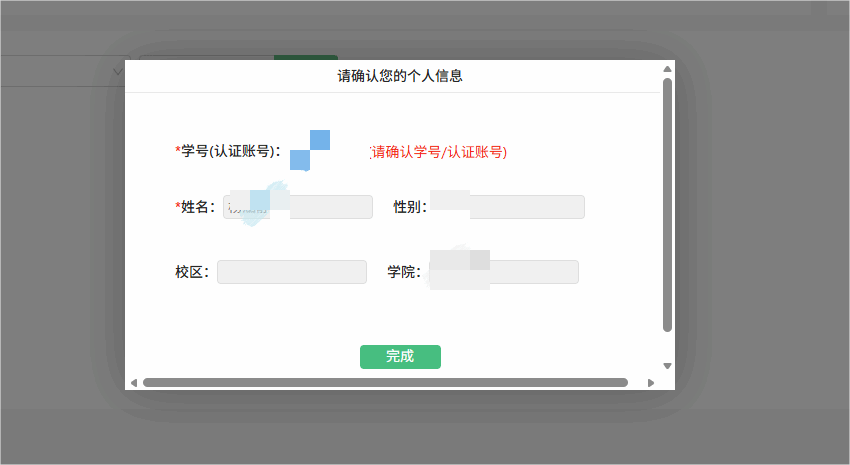Click the 校区 field label
The height and width of the screenshot is (465, 850).
point(192,272)
